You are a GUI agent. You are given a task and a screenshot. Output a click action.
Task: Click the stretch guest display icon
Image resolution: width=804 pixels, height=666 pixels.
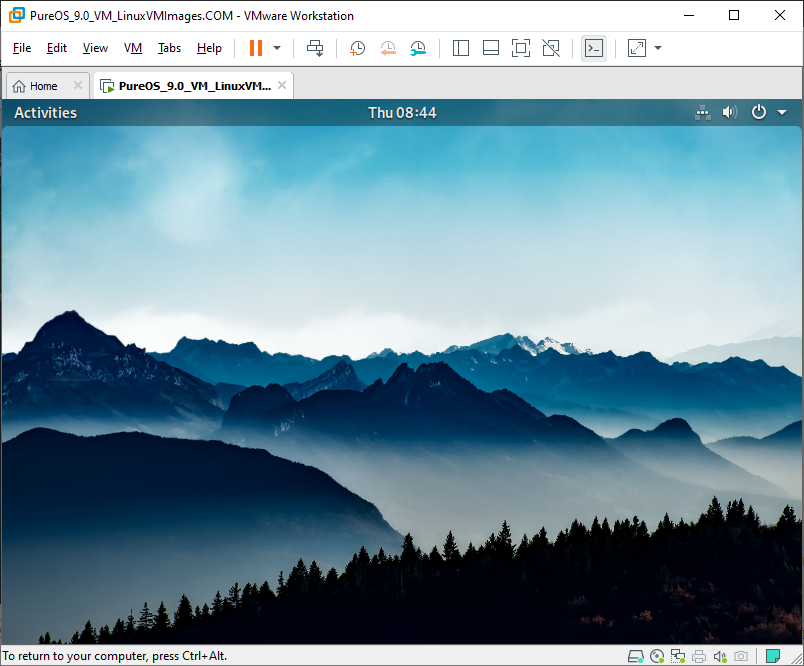pos(637,48)
